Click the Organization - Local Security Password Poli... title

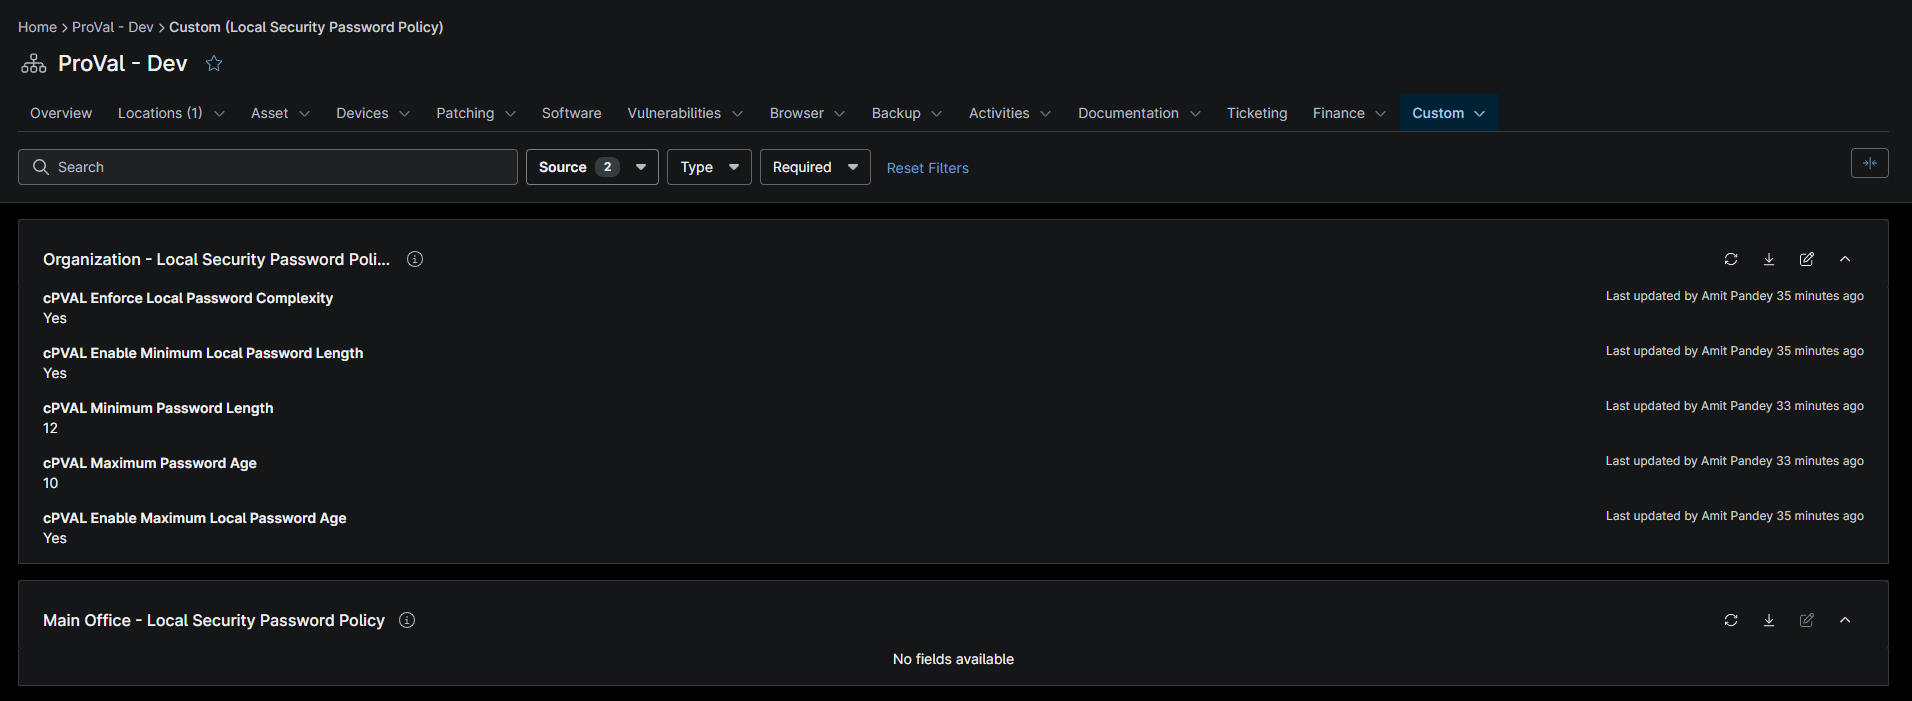tap(216, 259)
